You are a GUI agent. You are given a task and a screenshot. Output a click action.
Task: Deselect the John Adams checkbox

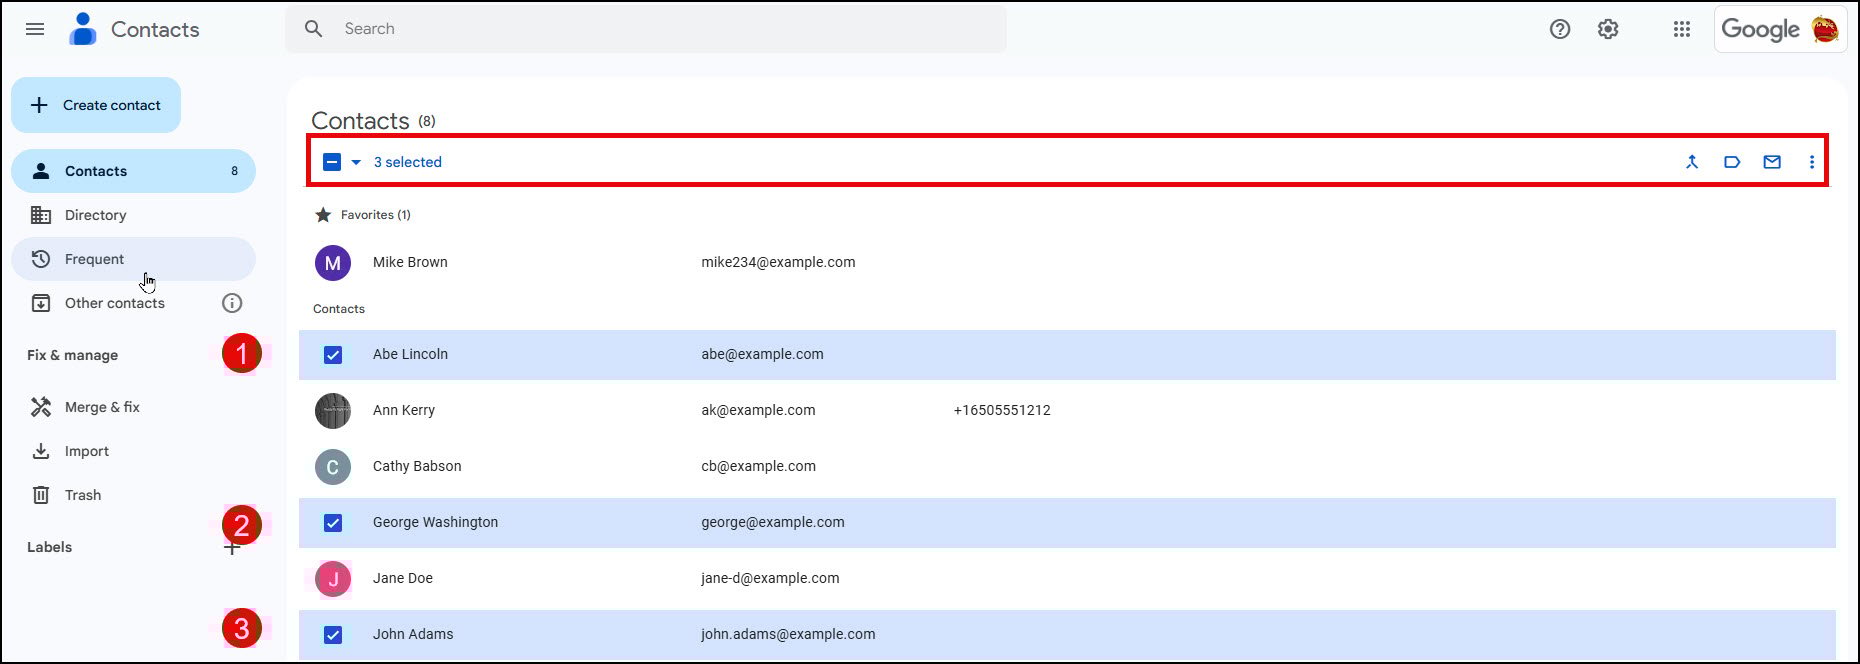[333, 635]
